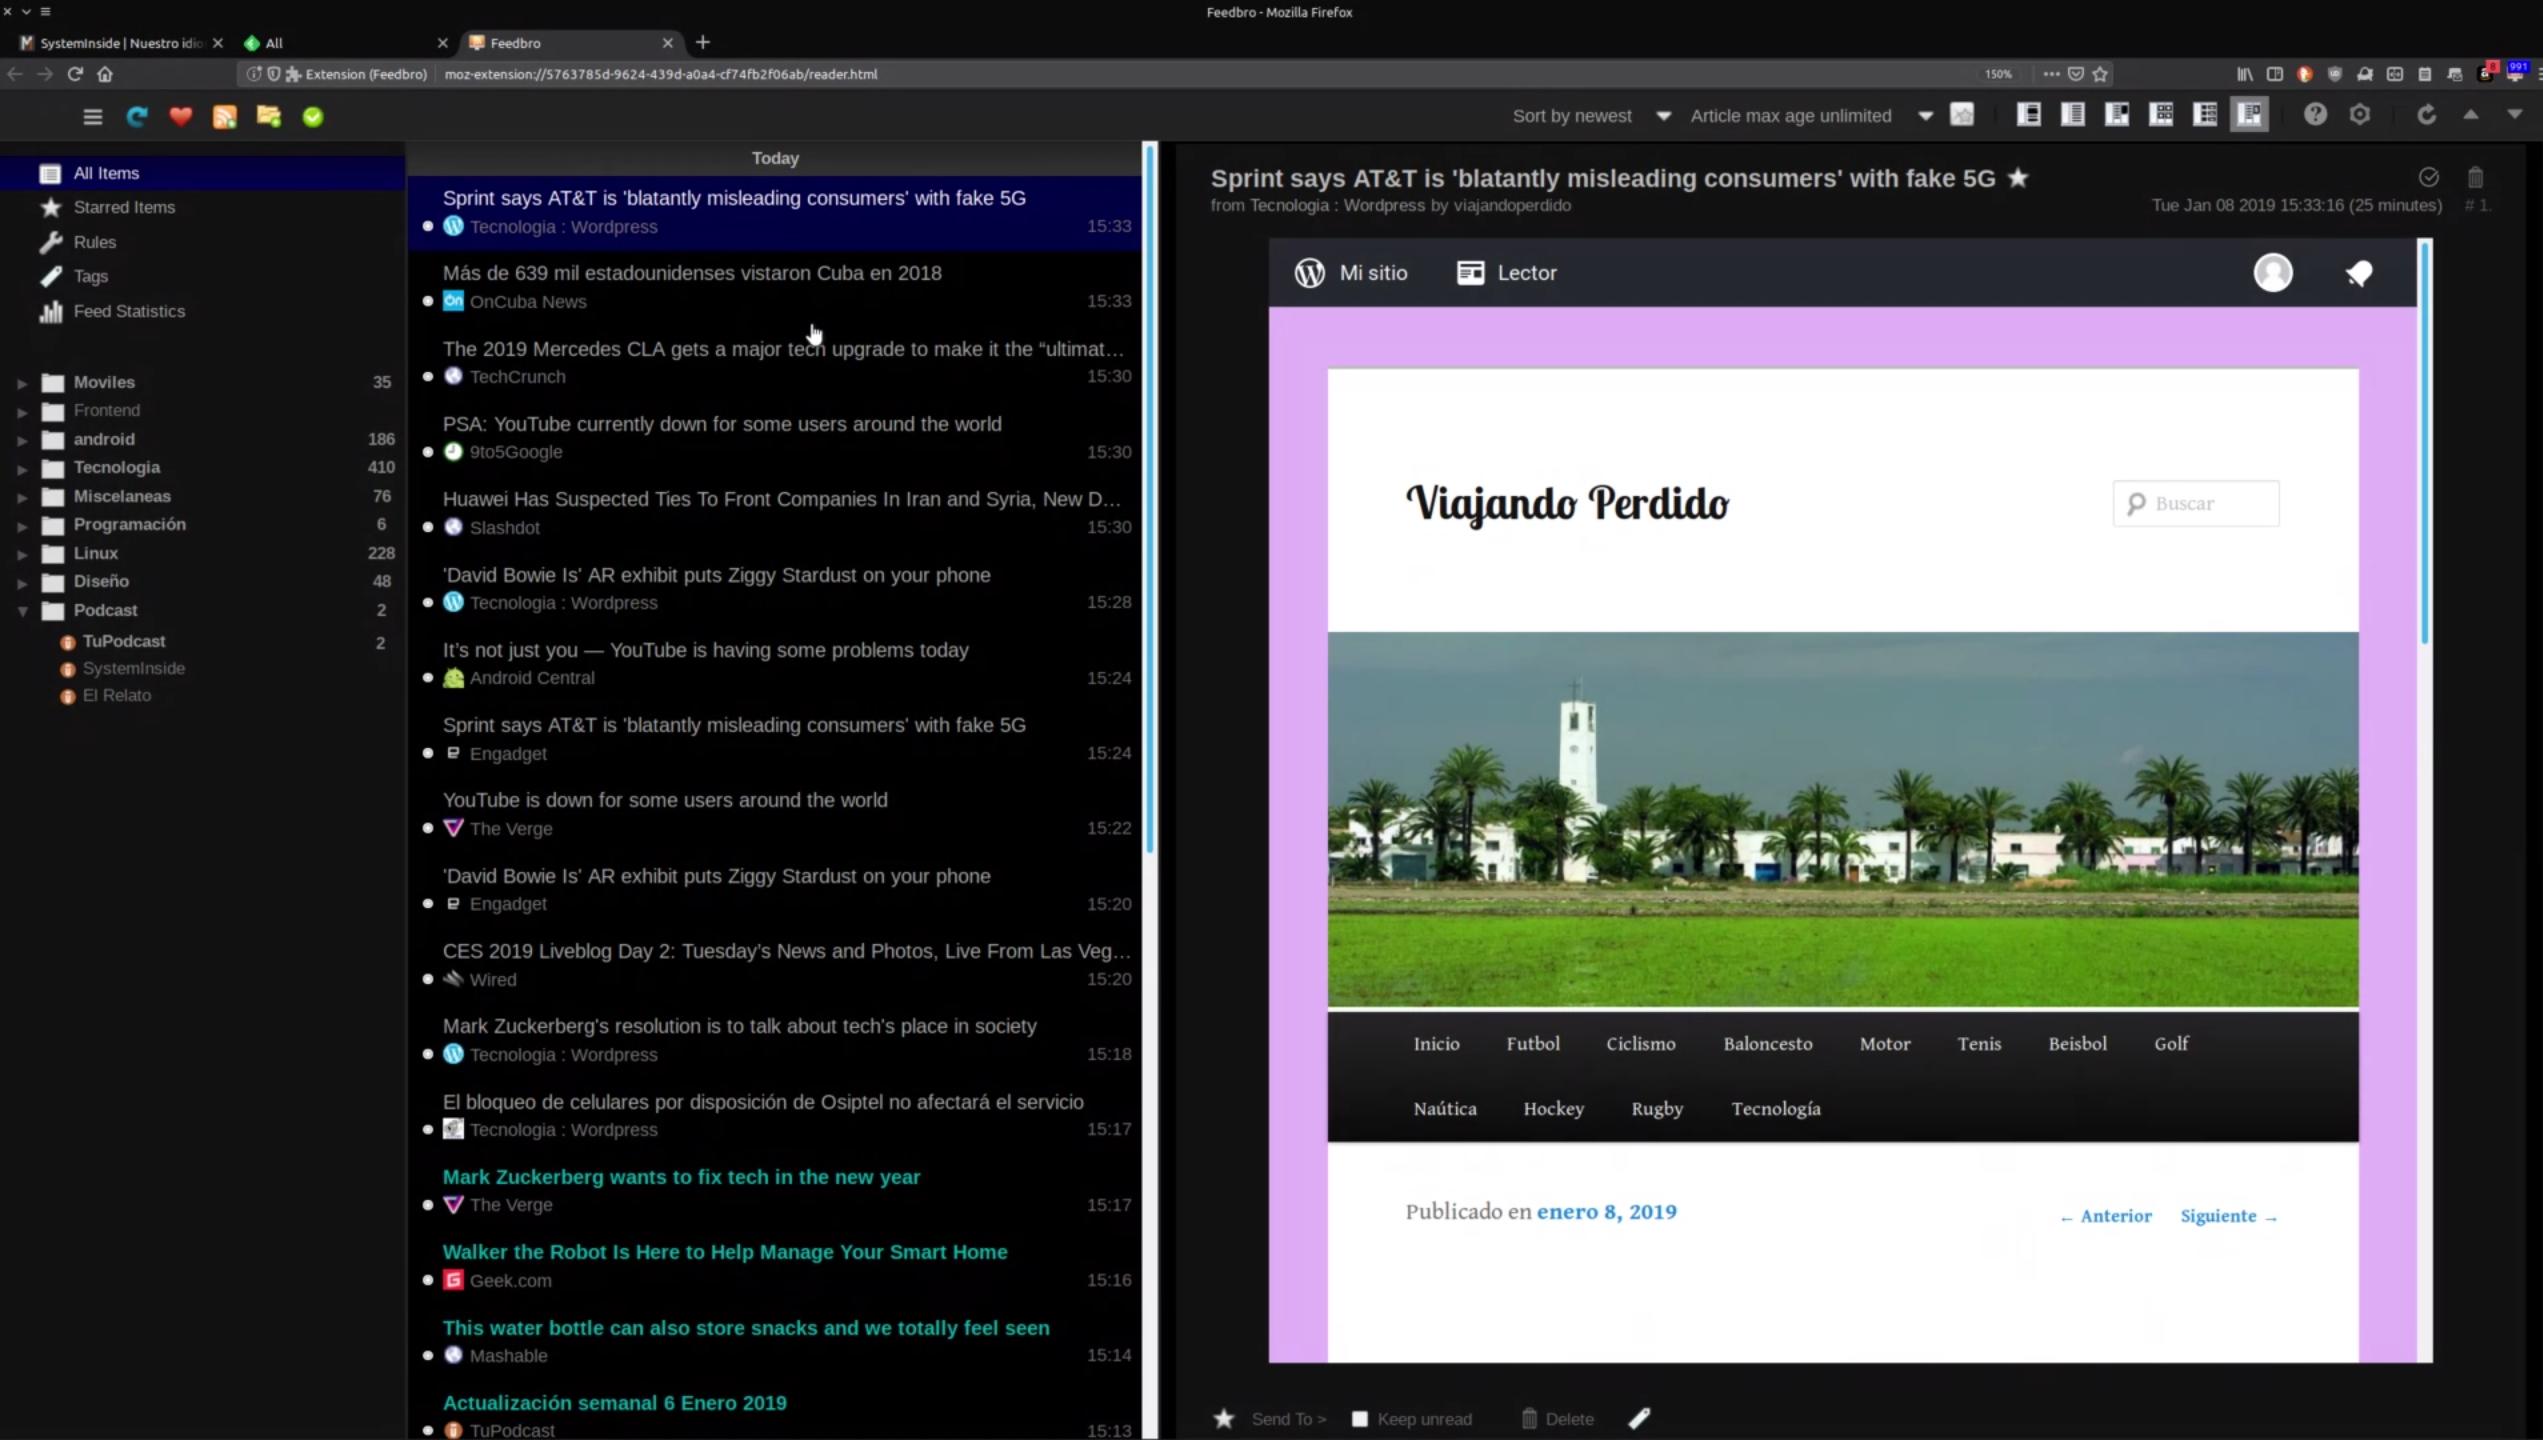Mark all items as read with green check icon
Image resolution: width=2543 pixels, height=1440 pixels.
tap(313, 116)
